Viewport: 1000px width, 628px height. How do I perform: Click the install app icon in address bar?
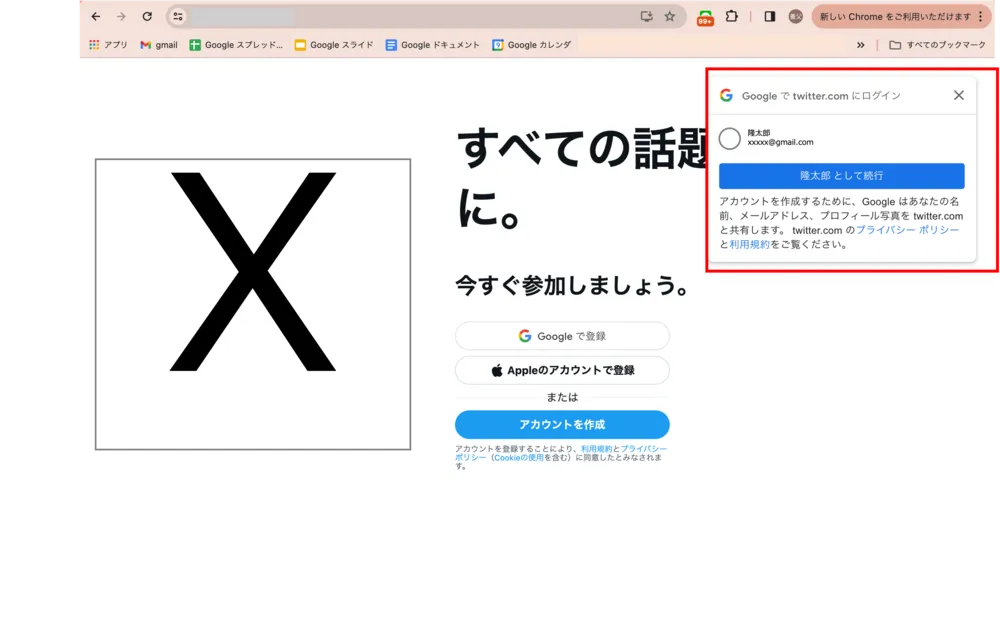click(x=646, y=17)
